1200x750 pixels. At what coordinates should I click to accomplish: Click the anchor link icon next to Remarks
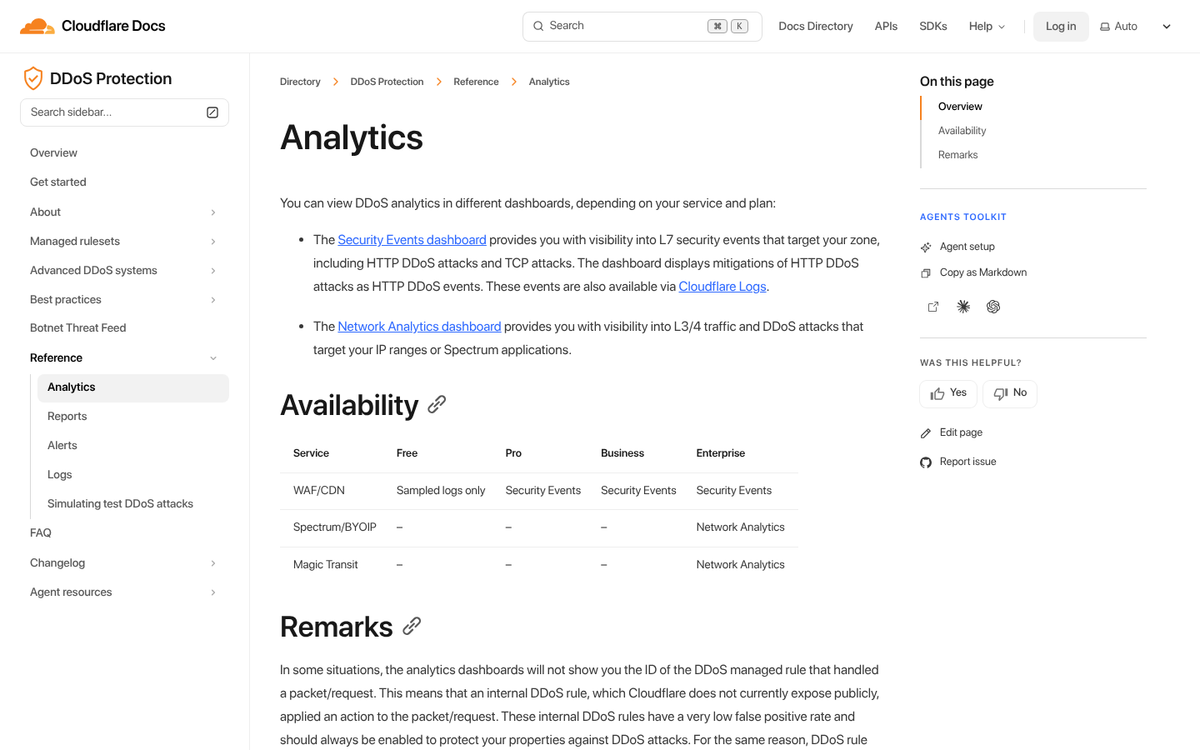click(412, 627)
